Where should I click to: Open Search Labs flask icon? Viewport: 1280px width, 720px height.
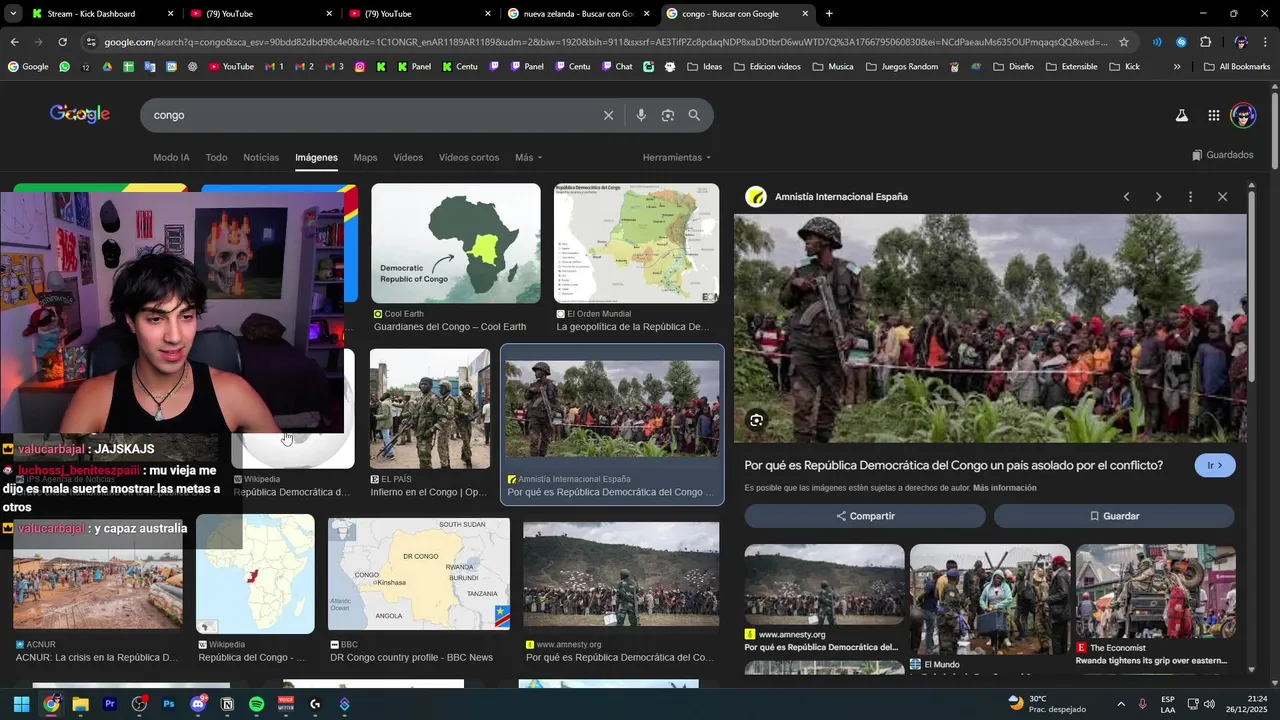pyautogui.click(x=1181, y=115)
